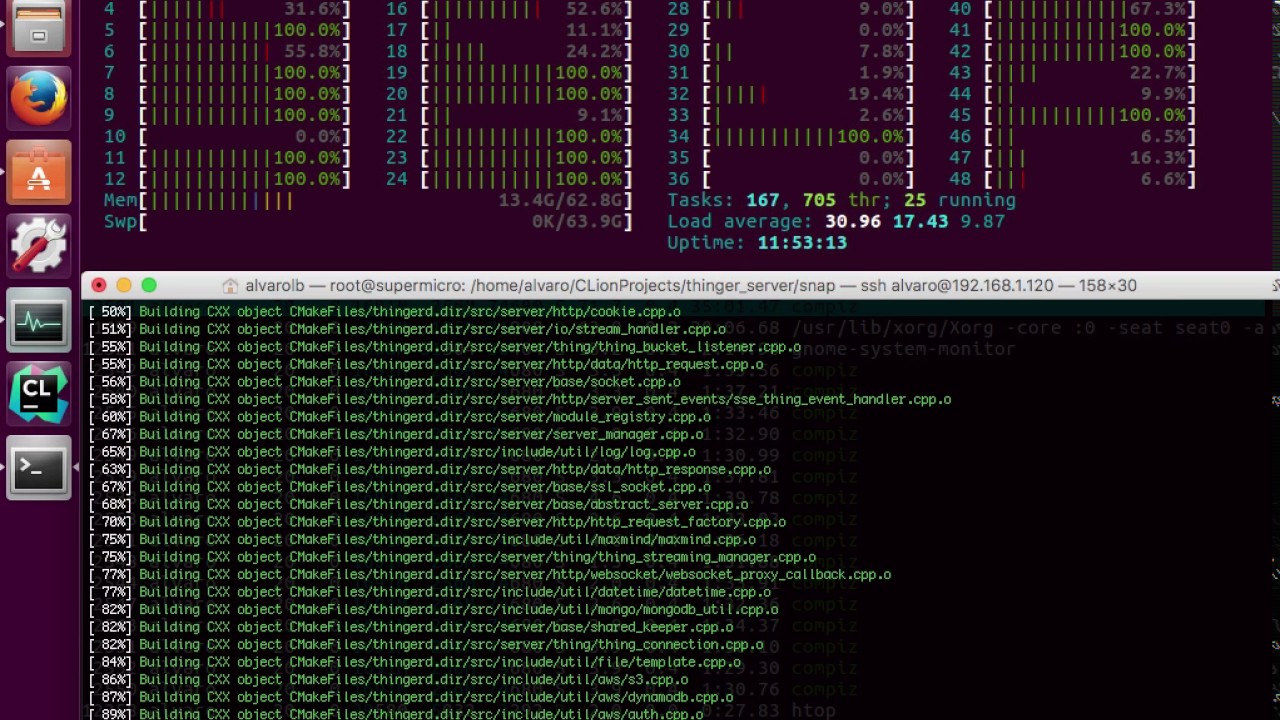1280x720 pixels.
Task: Click build line for aws/dynamodb.cpp.o
Action: click(x=411, y=697)
